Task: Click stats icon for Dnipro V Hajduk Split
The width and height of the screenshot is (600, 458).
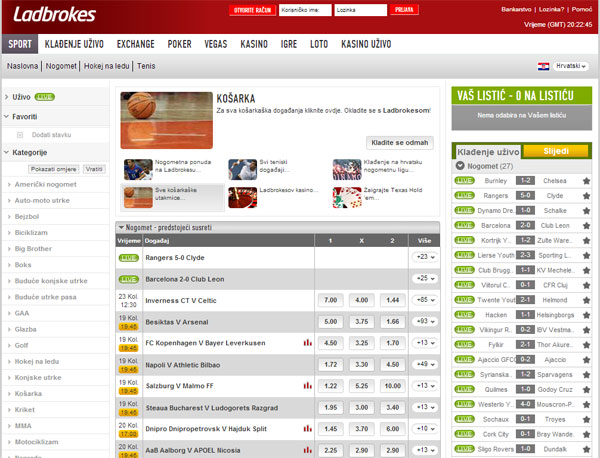Action: coord(308,428)
